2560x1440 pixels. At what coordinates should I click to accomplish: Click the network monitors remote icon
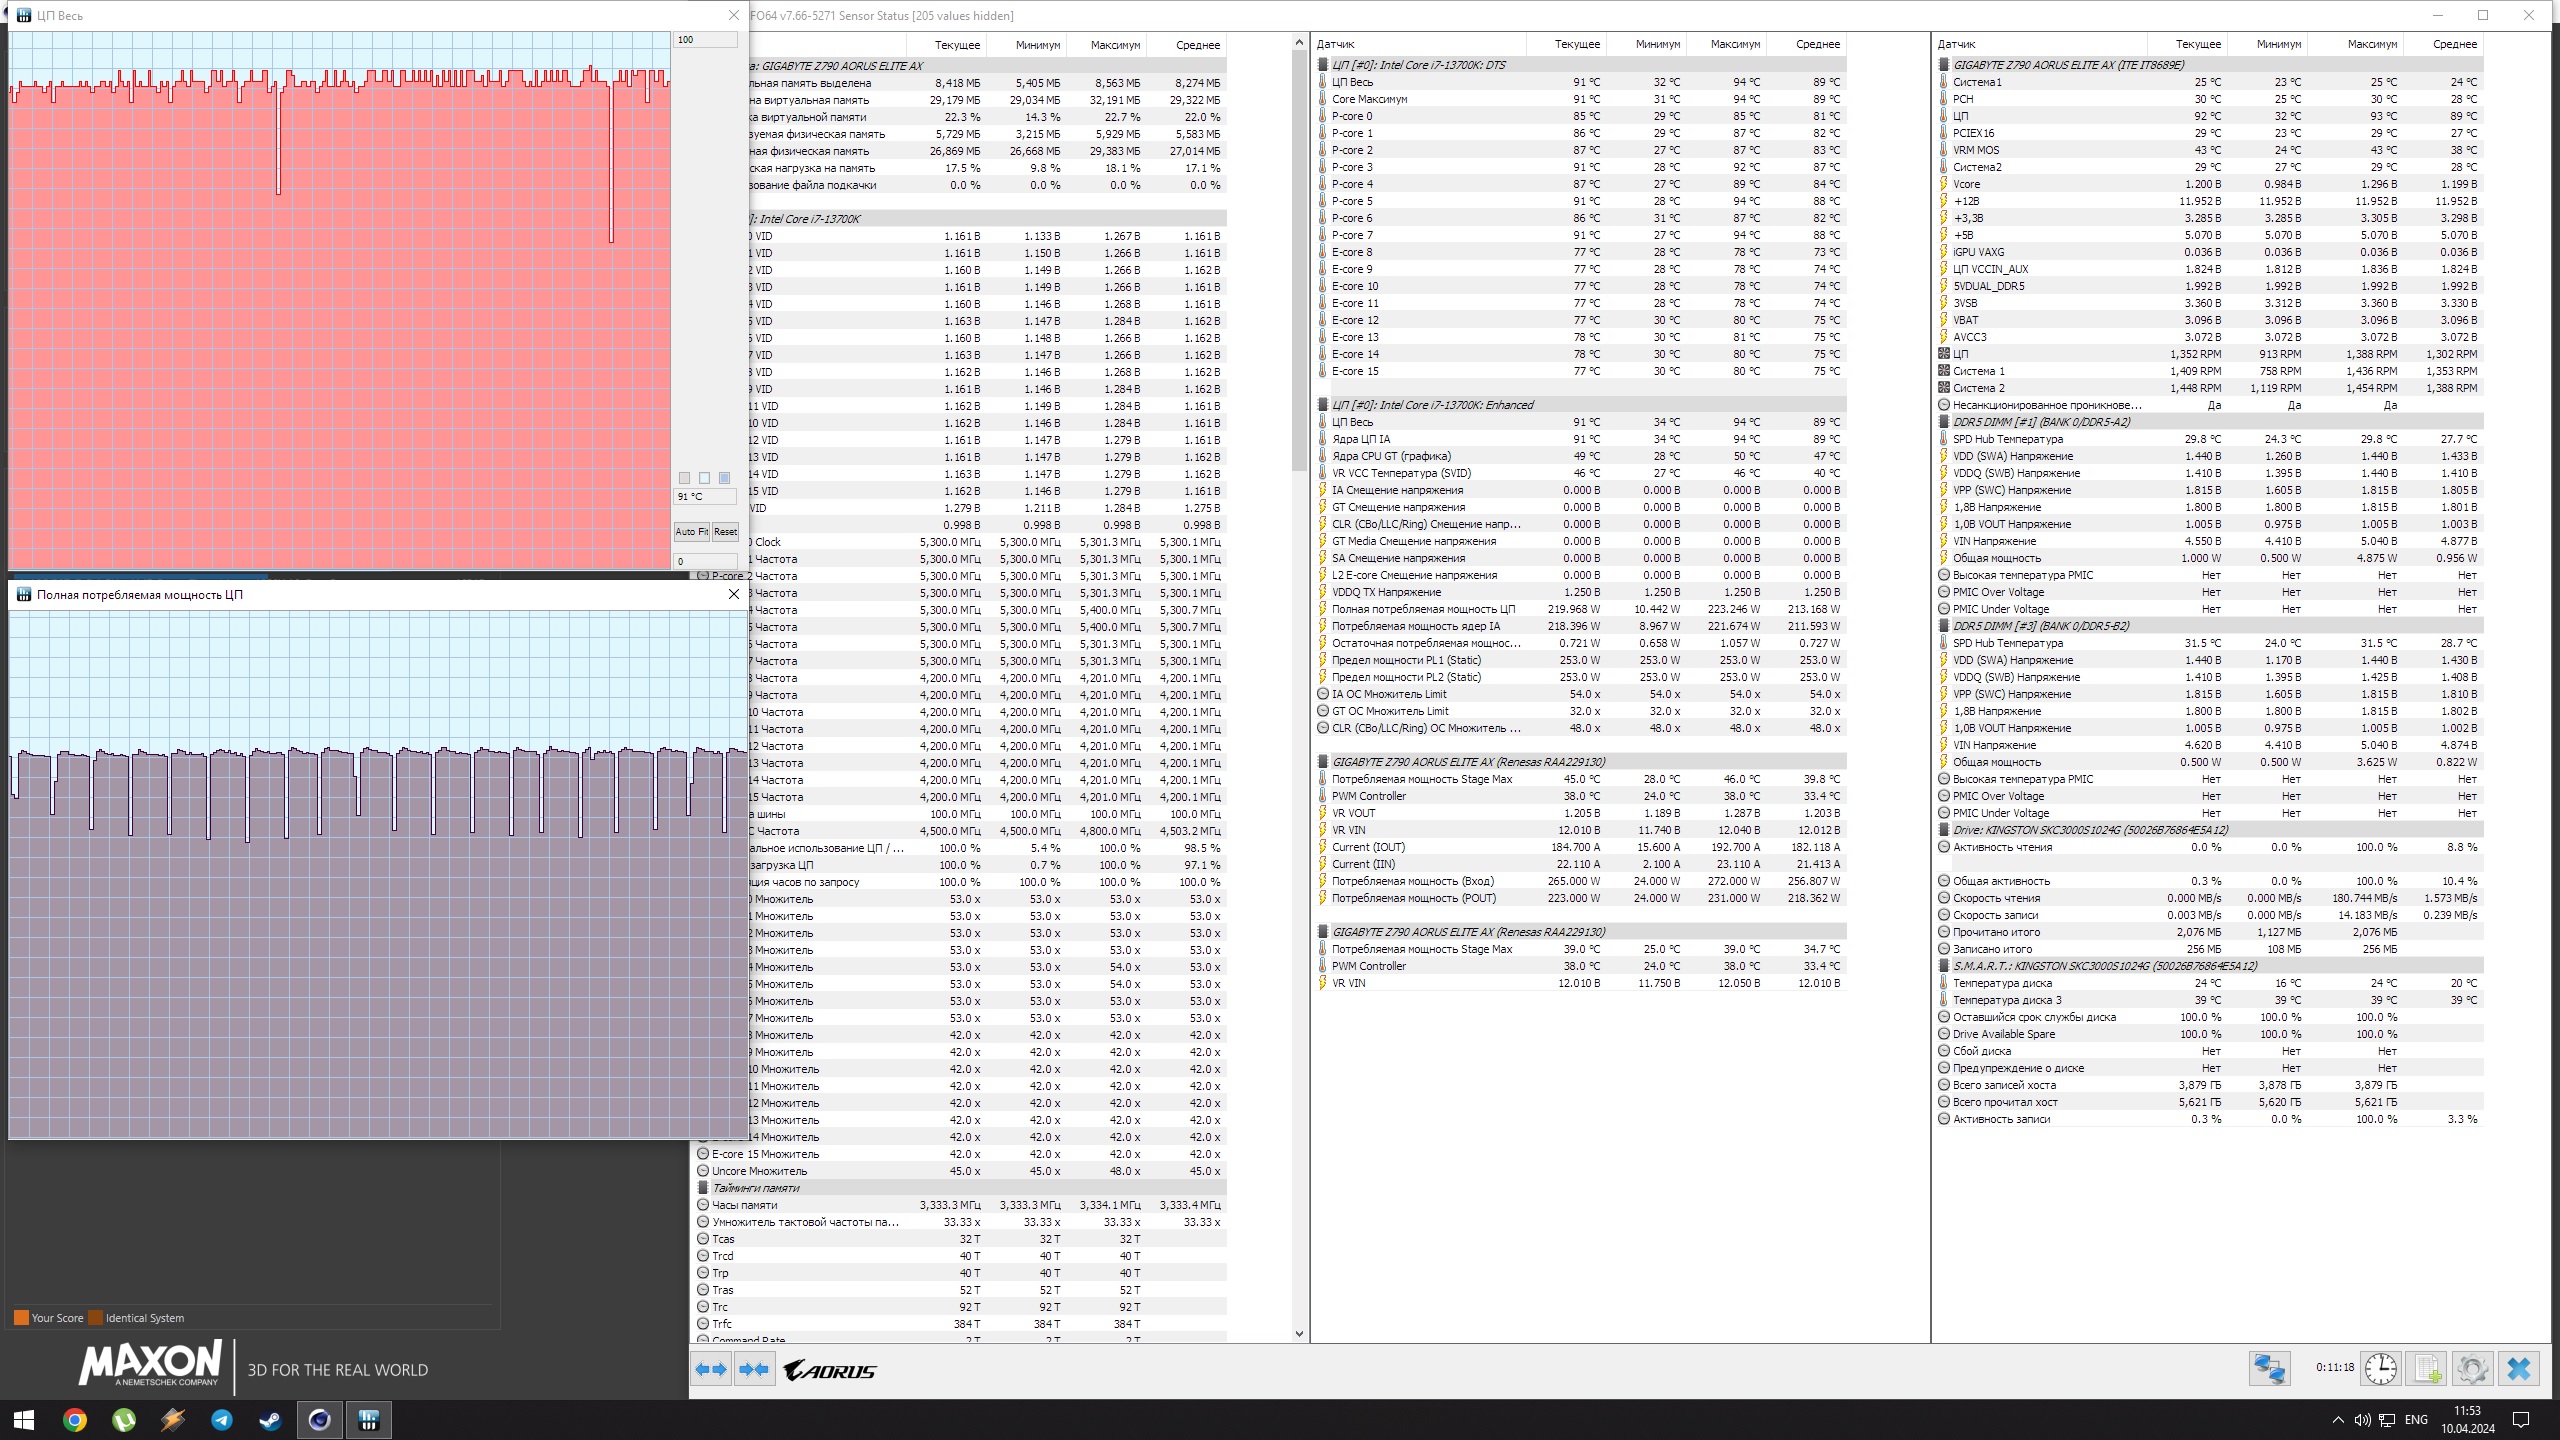pos(2269,1368)
